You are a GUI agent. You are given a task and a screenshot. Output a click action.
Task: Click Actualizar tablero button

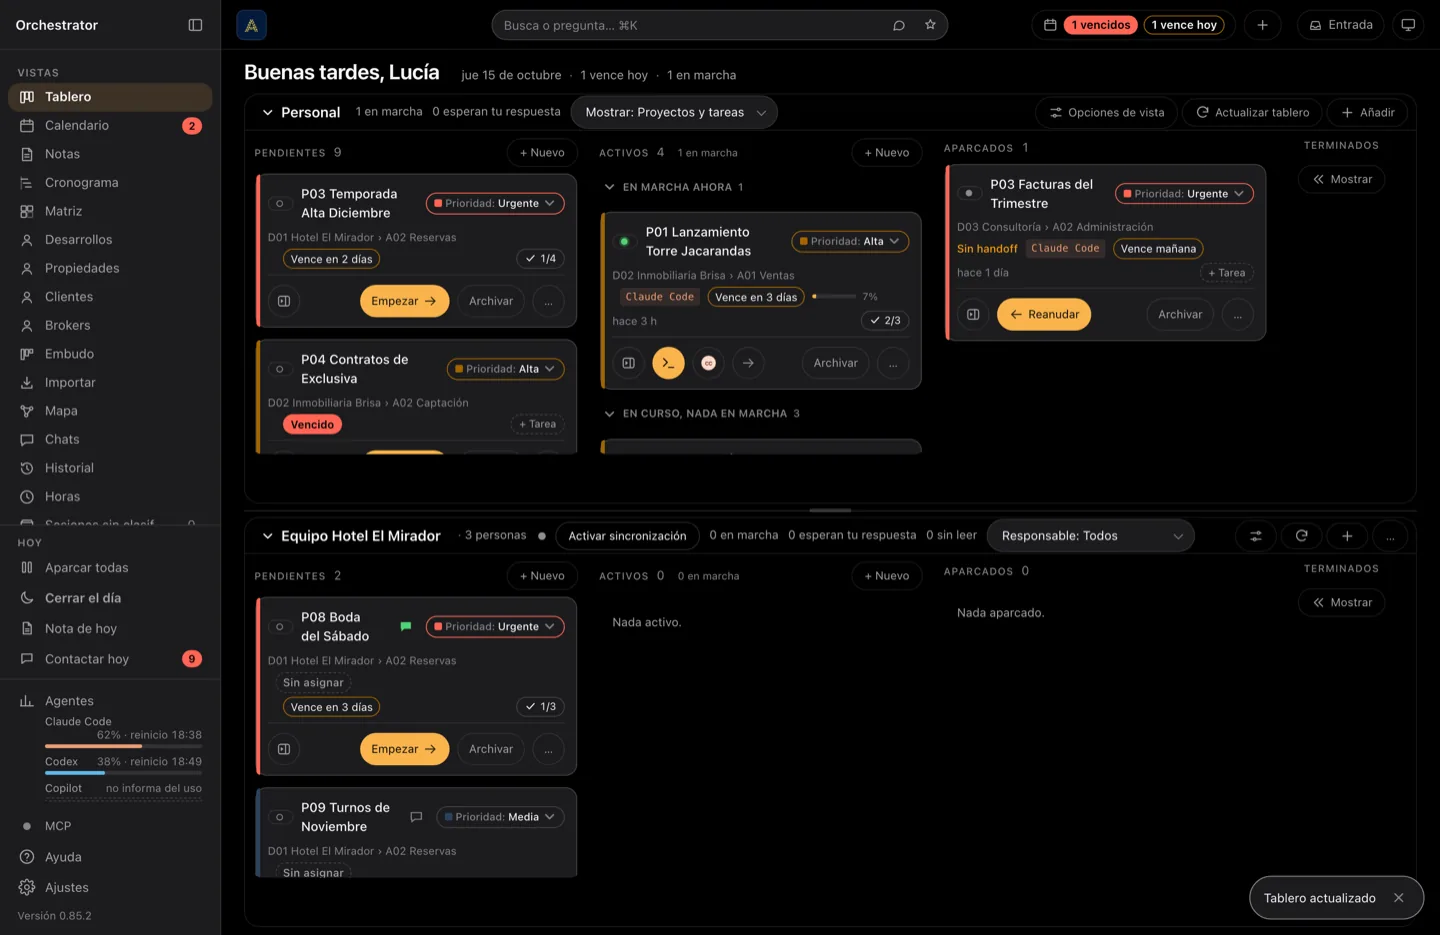pyautogui.click(x=1252, y=112)
